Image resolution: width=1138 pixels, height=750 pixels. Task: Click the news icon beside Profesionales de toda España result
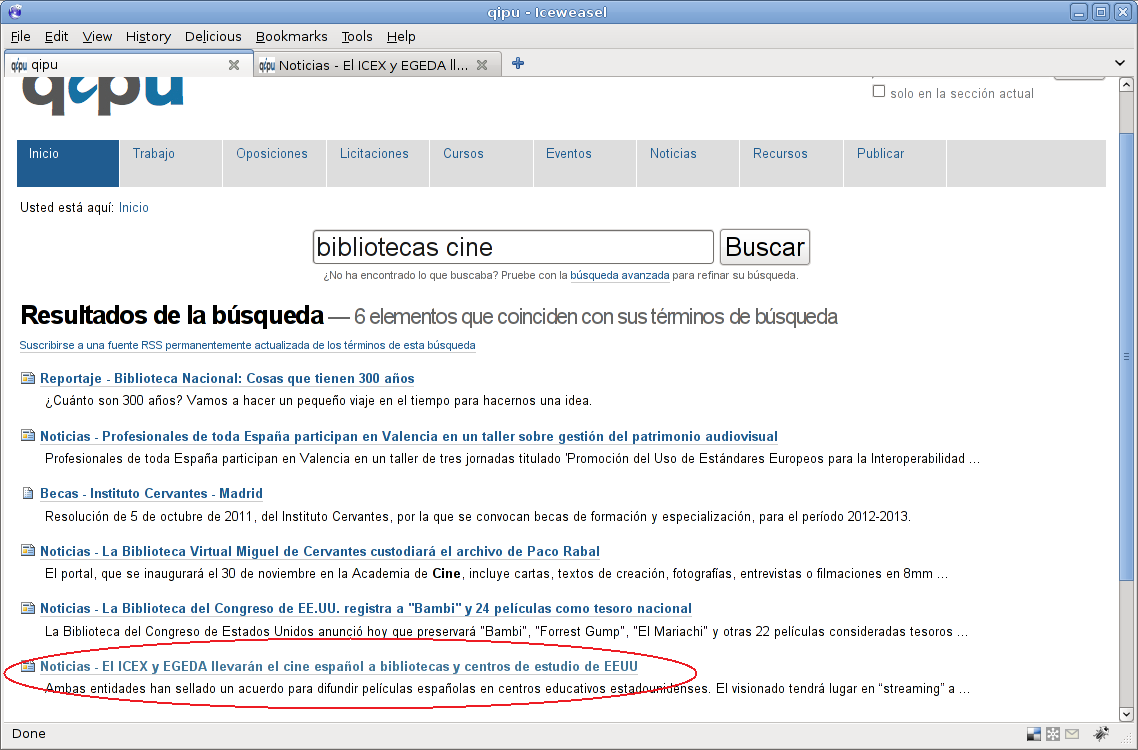coord(28,436)
